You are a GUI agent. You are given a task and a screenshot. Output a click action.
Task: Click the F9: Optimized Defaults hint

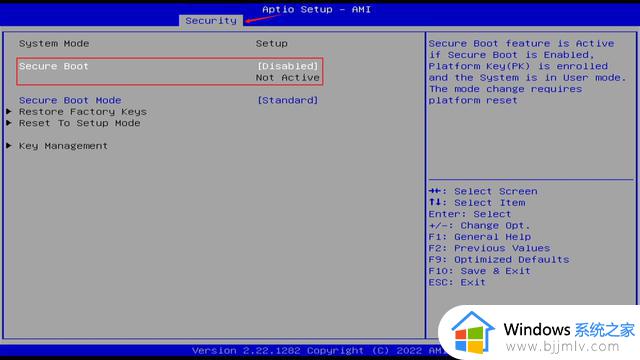click(x=499, y=260)
